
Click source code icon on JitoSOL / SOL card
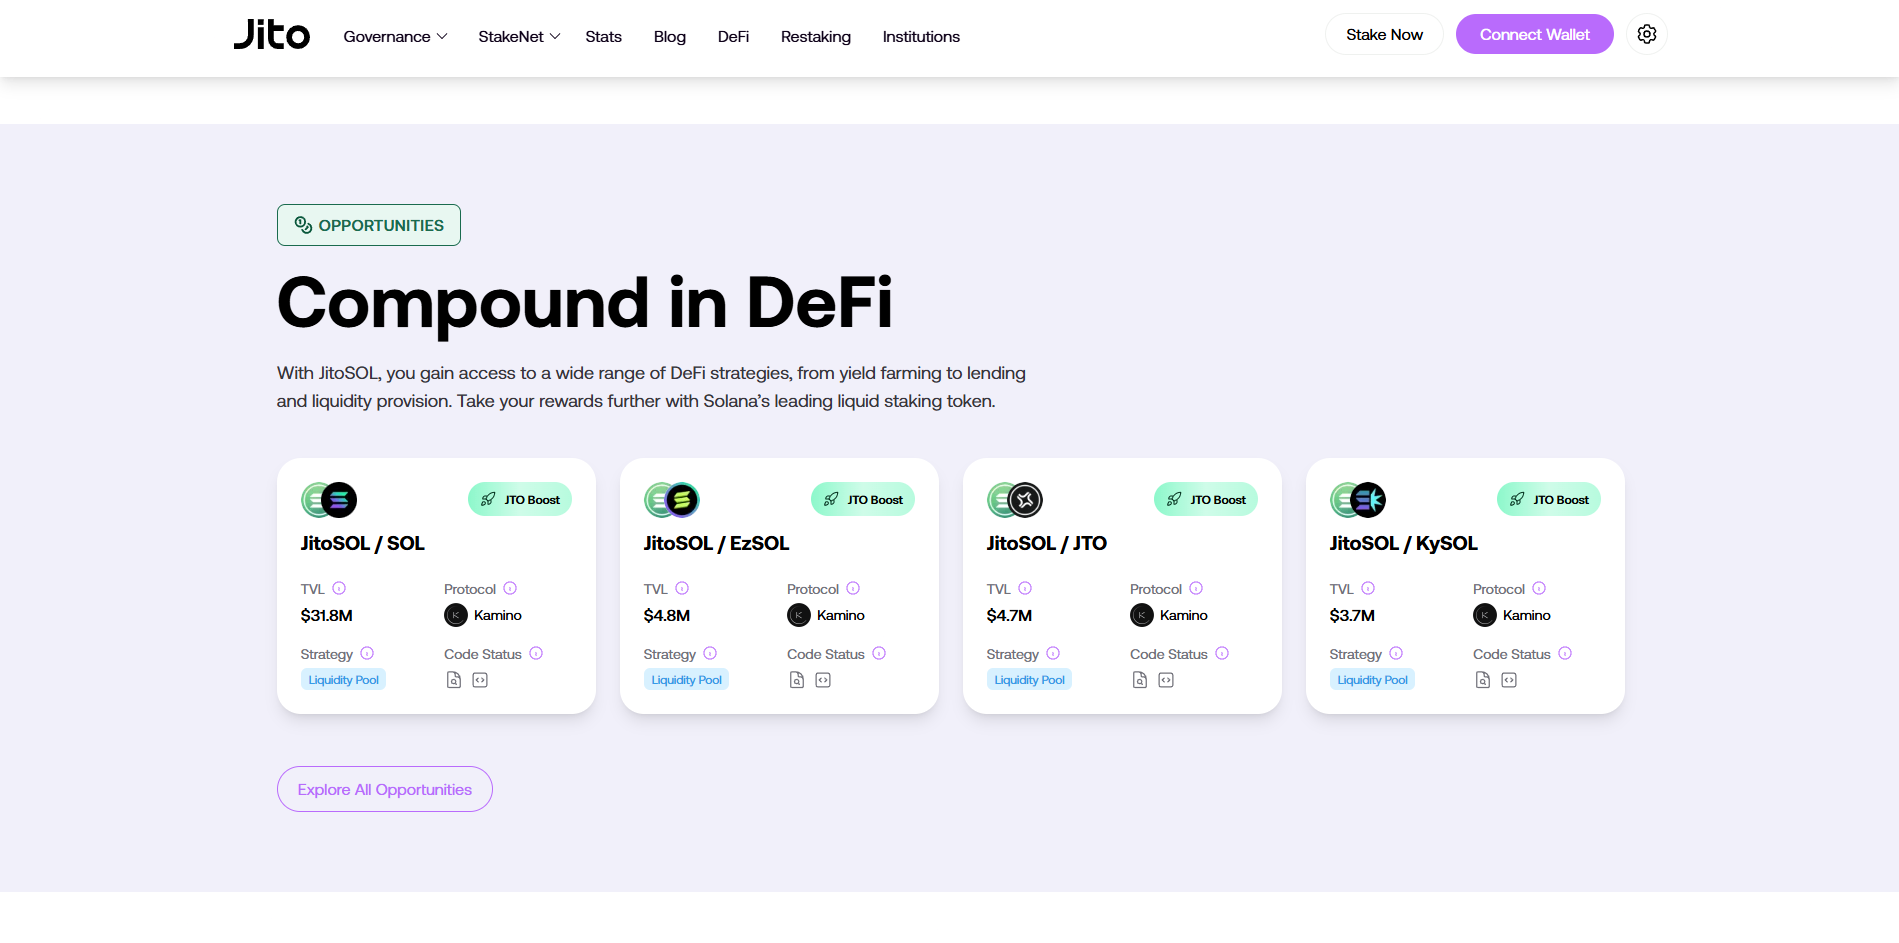[480, 680]
